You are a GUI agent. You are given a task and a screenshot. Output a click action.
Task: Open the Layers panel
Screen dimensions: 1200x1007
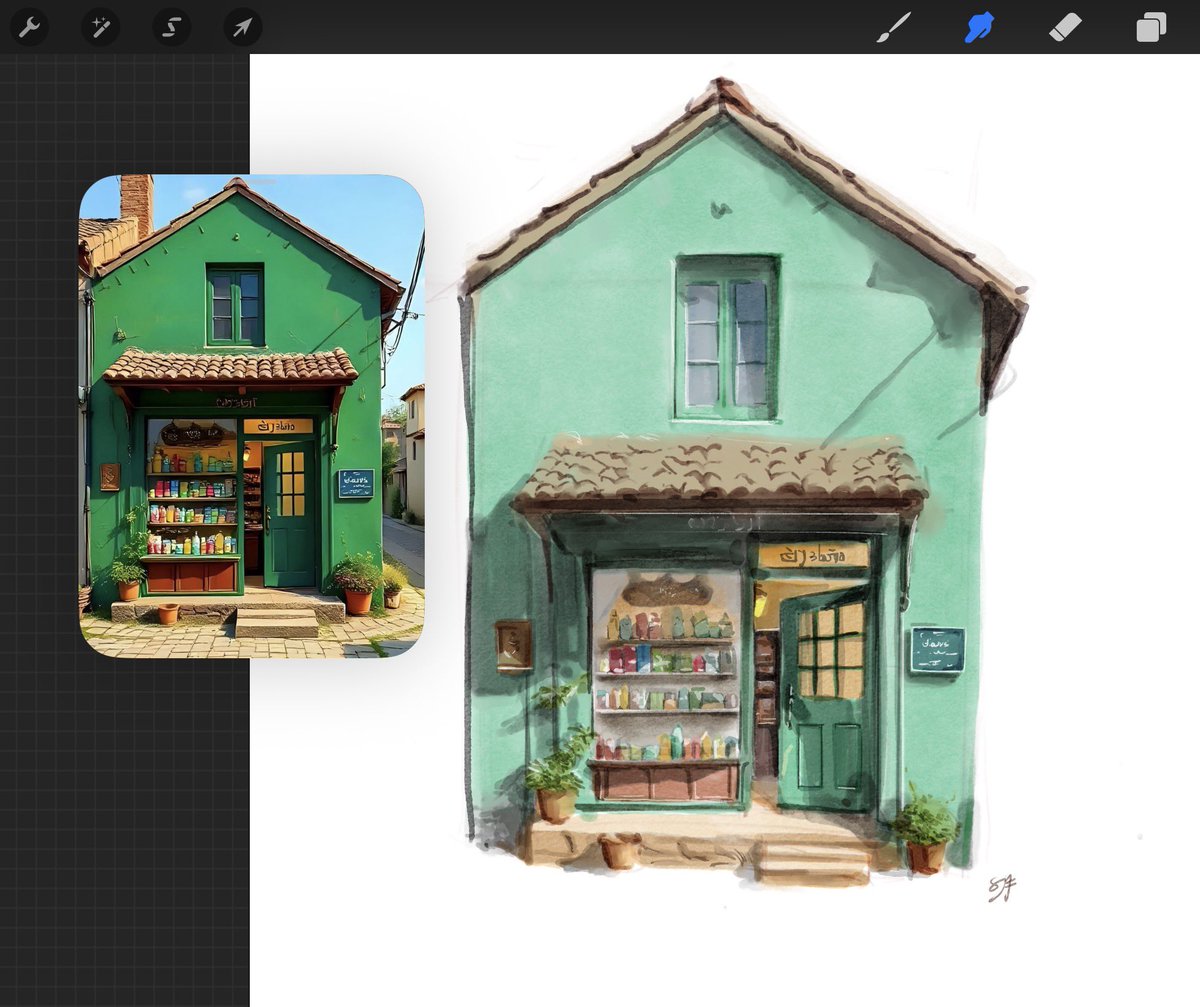[1151, 27]
